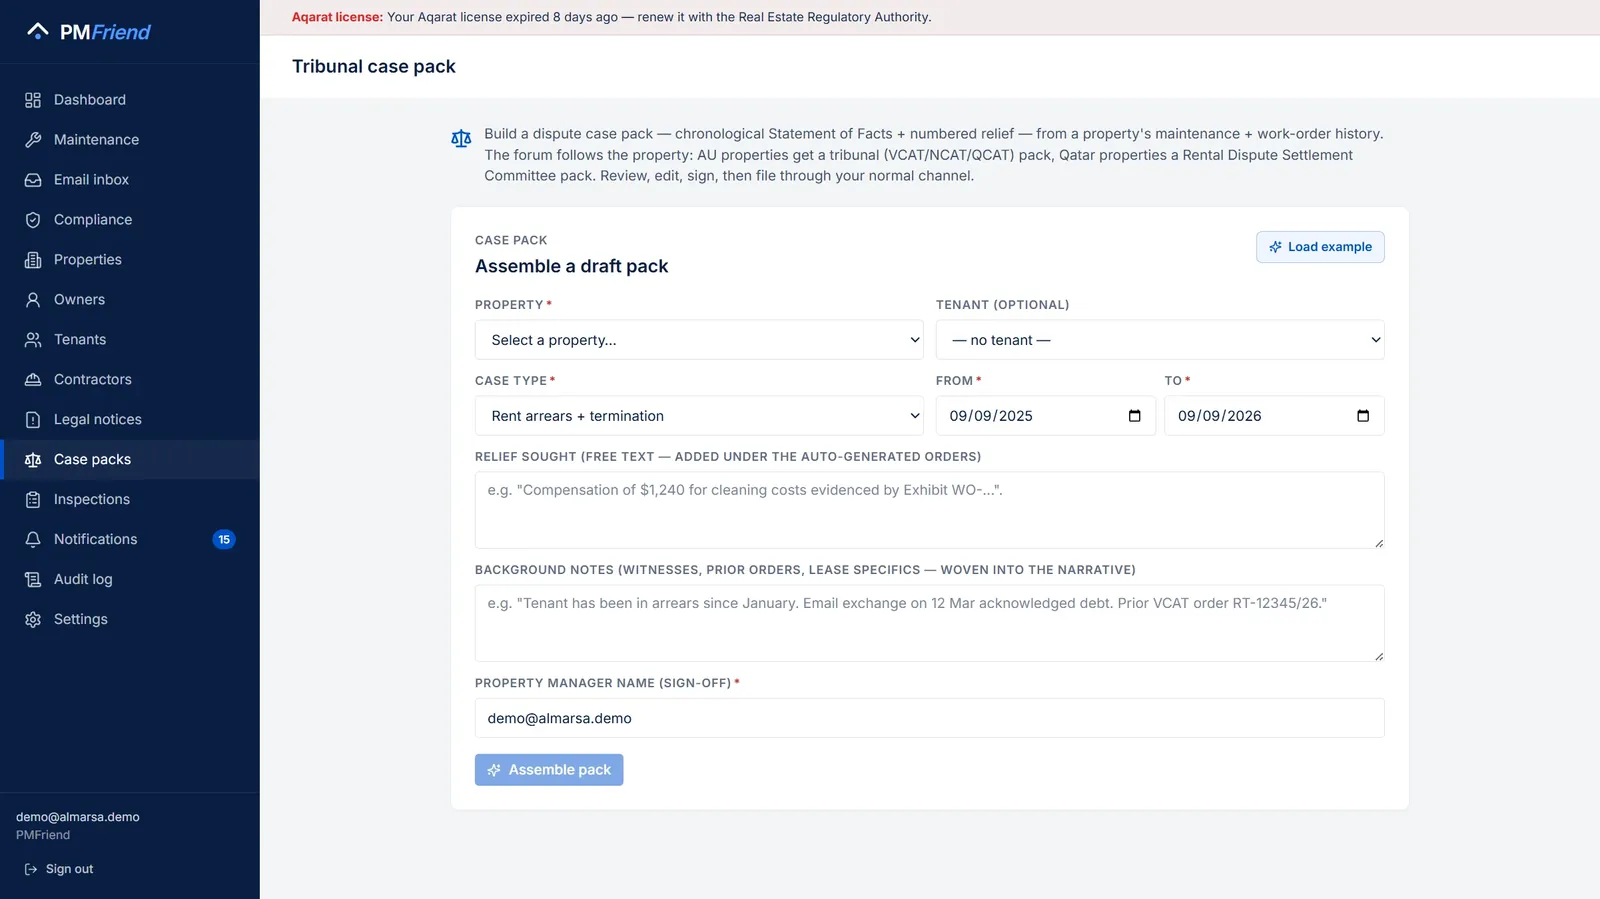1600x899 pixels.
Task: Go to Dashboard in sidebar
Action: coord(130,100)
